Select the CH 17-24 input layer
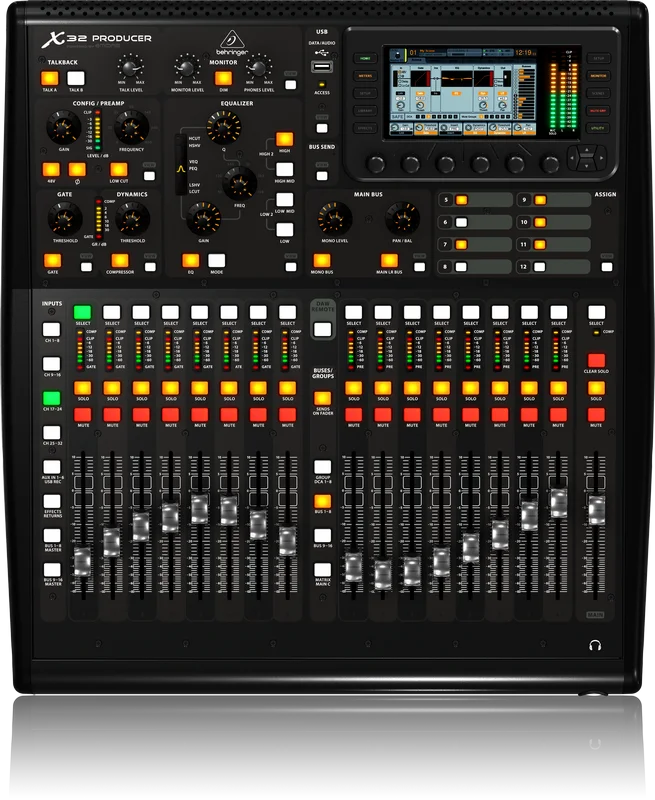Screen dimensions: 655x800 point(51,398)
